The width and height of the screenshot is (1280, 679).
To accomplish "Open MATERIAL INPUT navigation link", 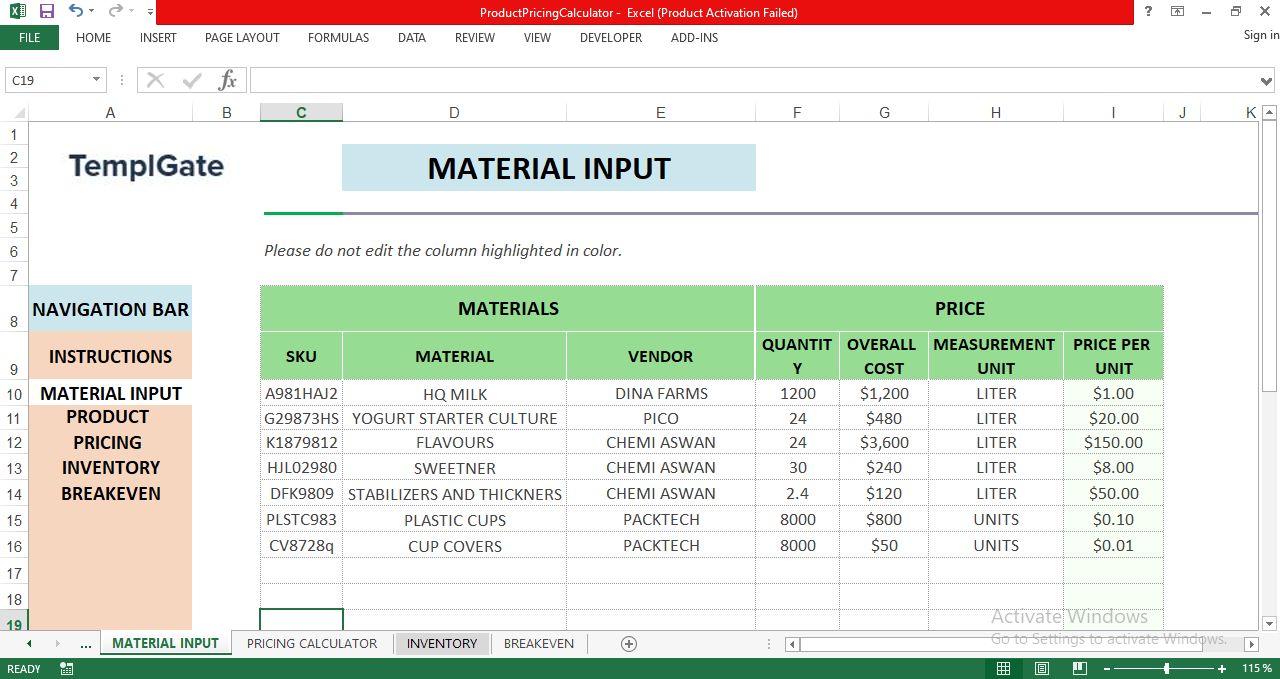I will tap(111, 393).
